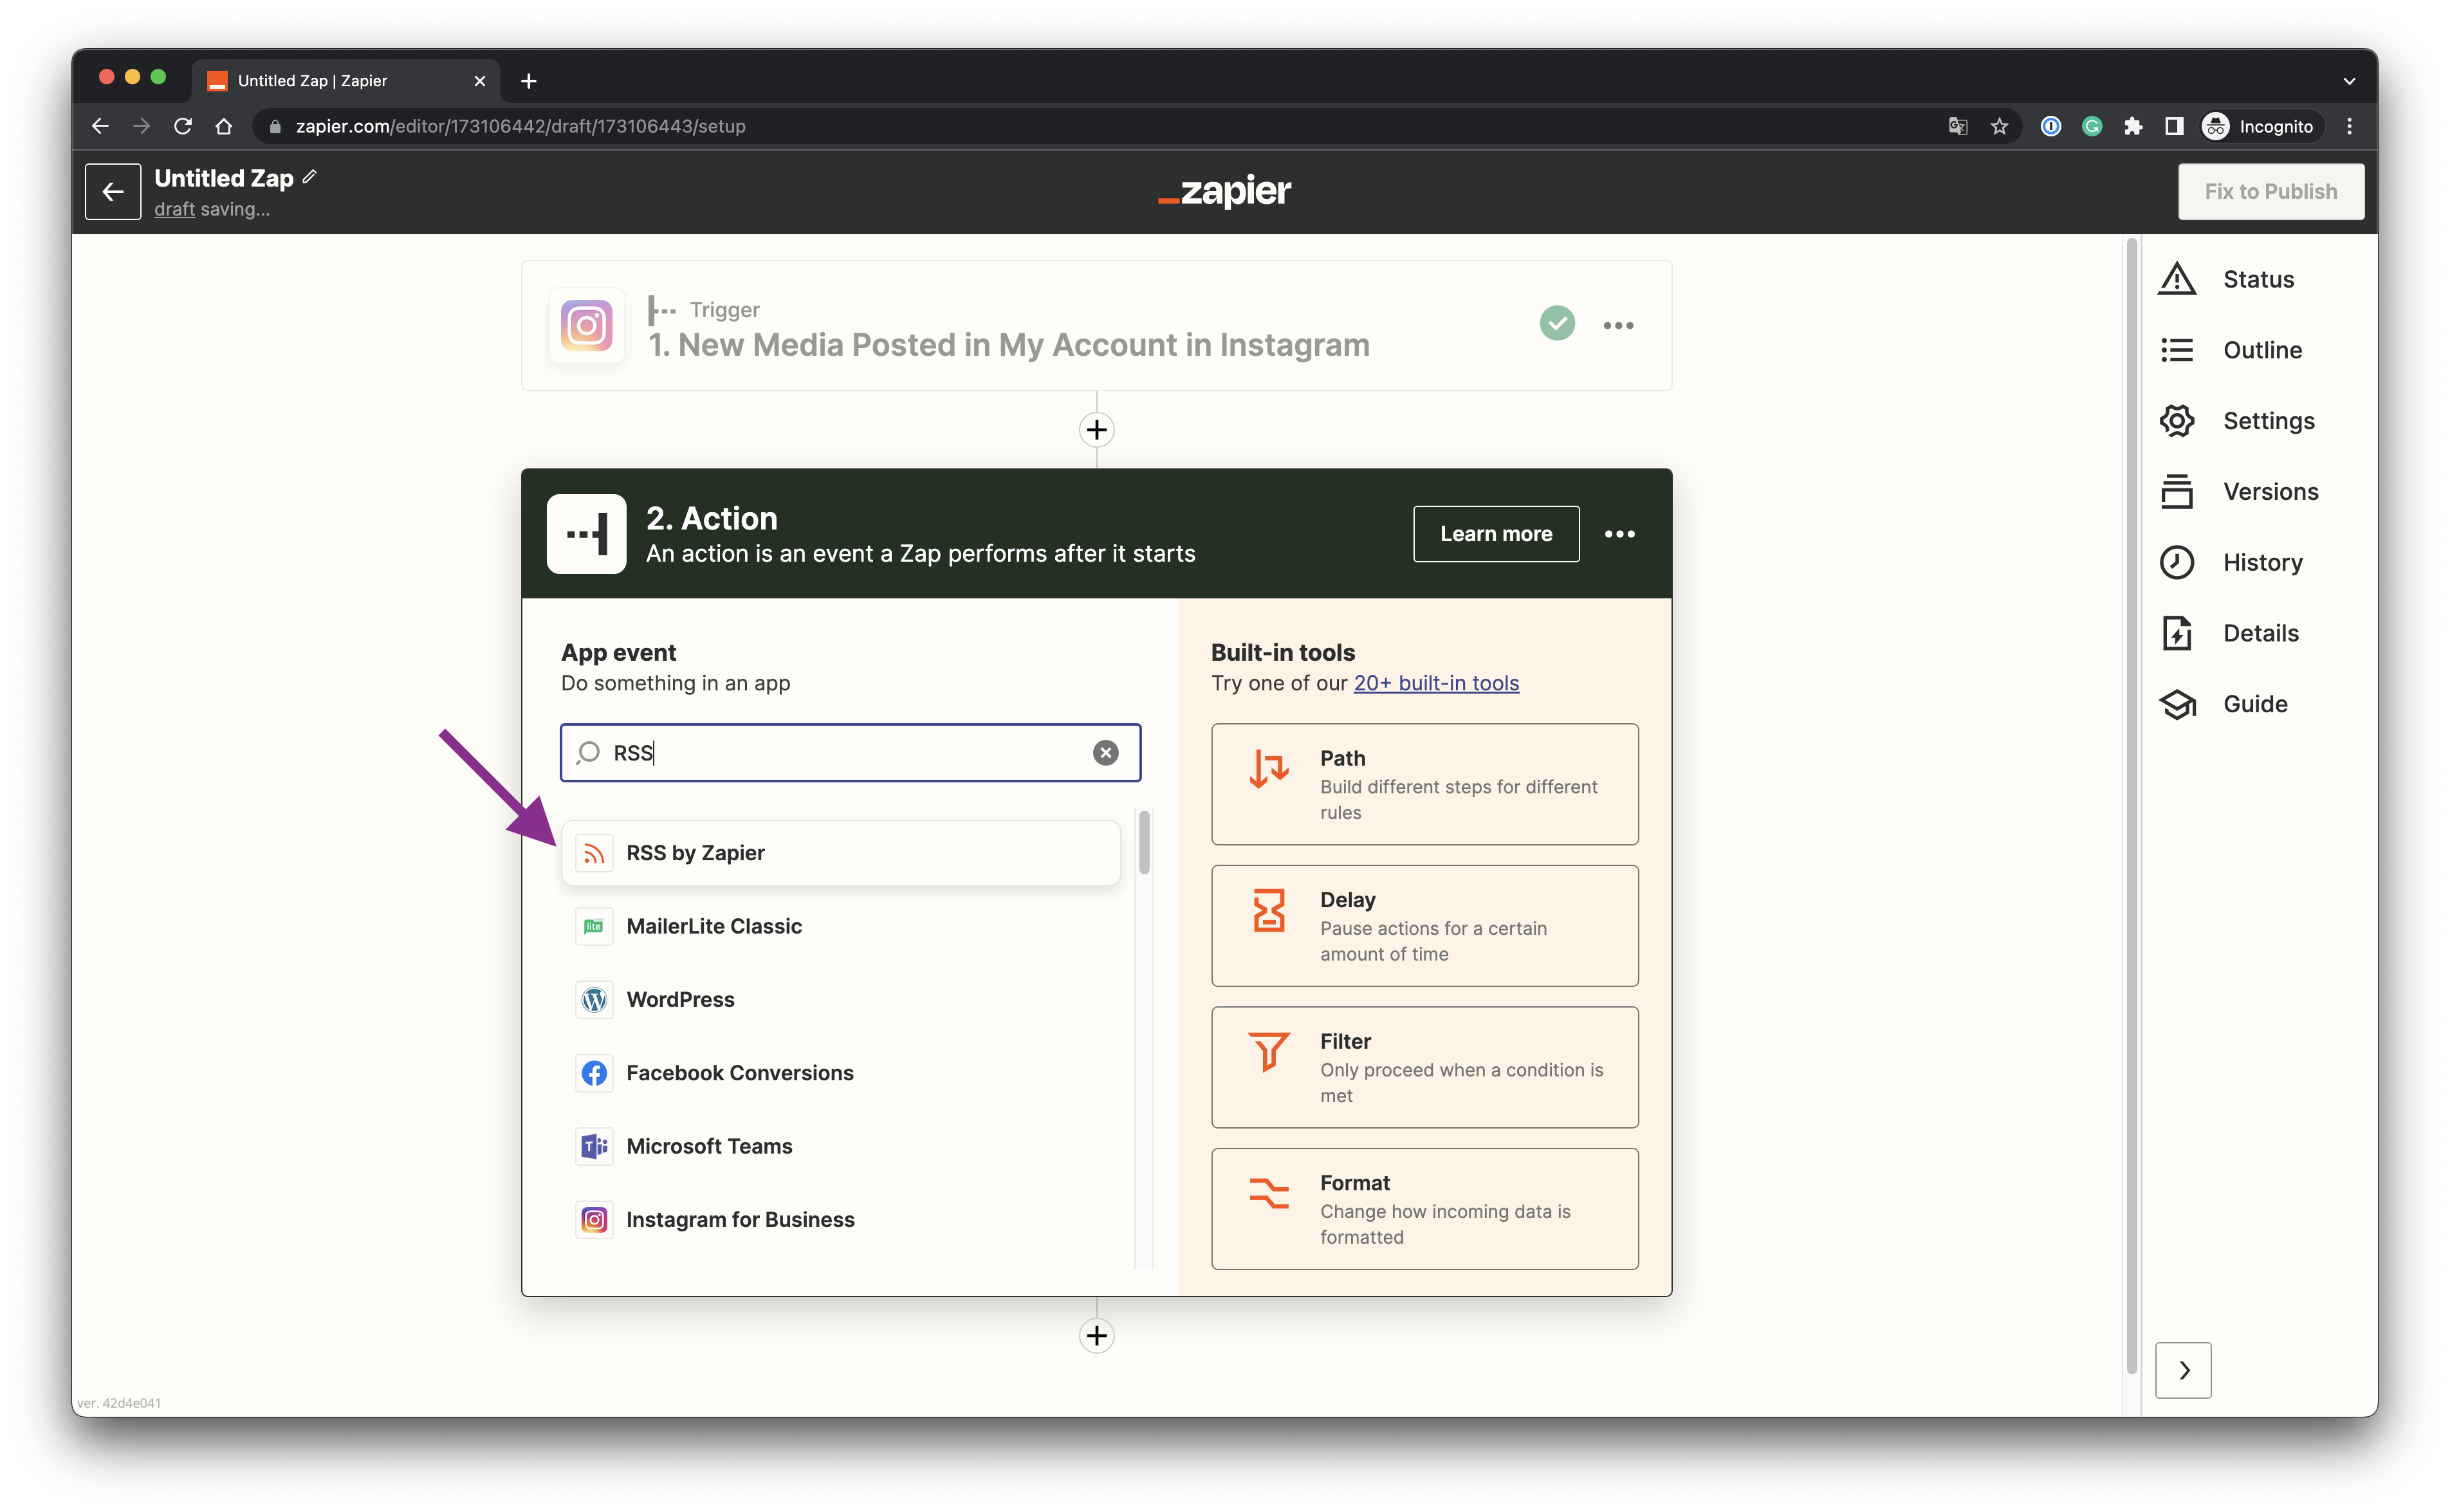Click the browser back arrow
The height and width of the screenshot is (1512, 2450).
click(x=100, y=126)
